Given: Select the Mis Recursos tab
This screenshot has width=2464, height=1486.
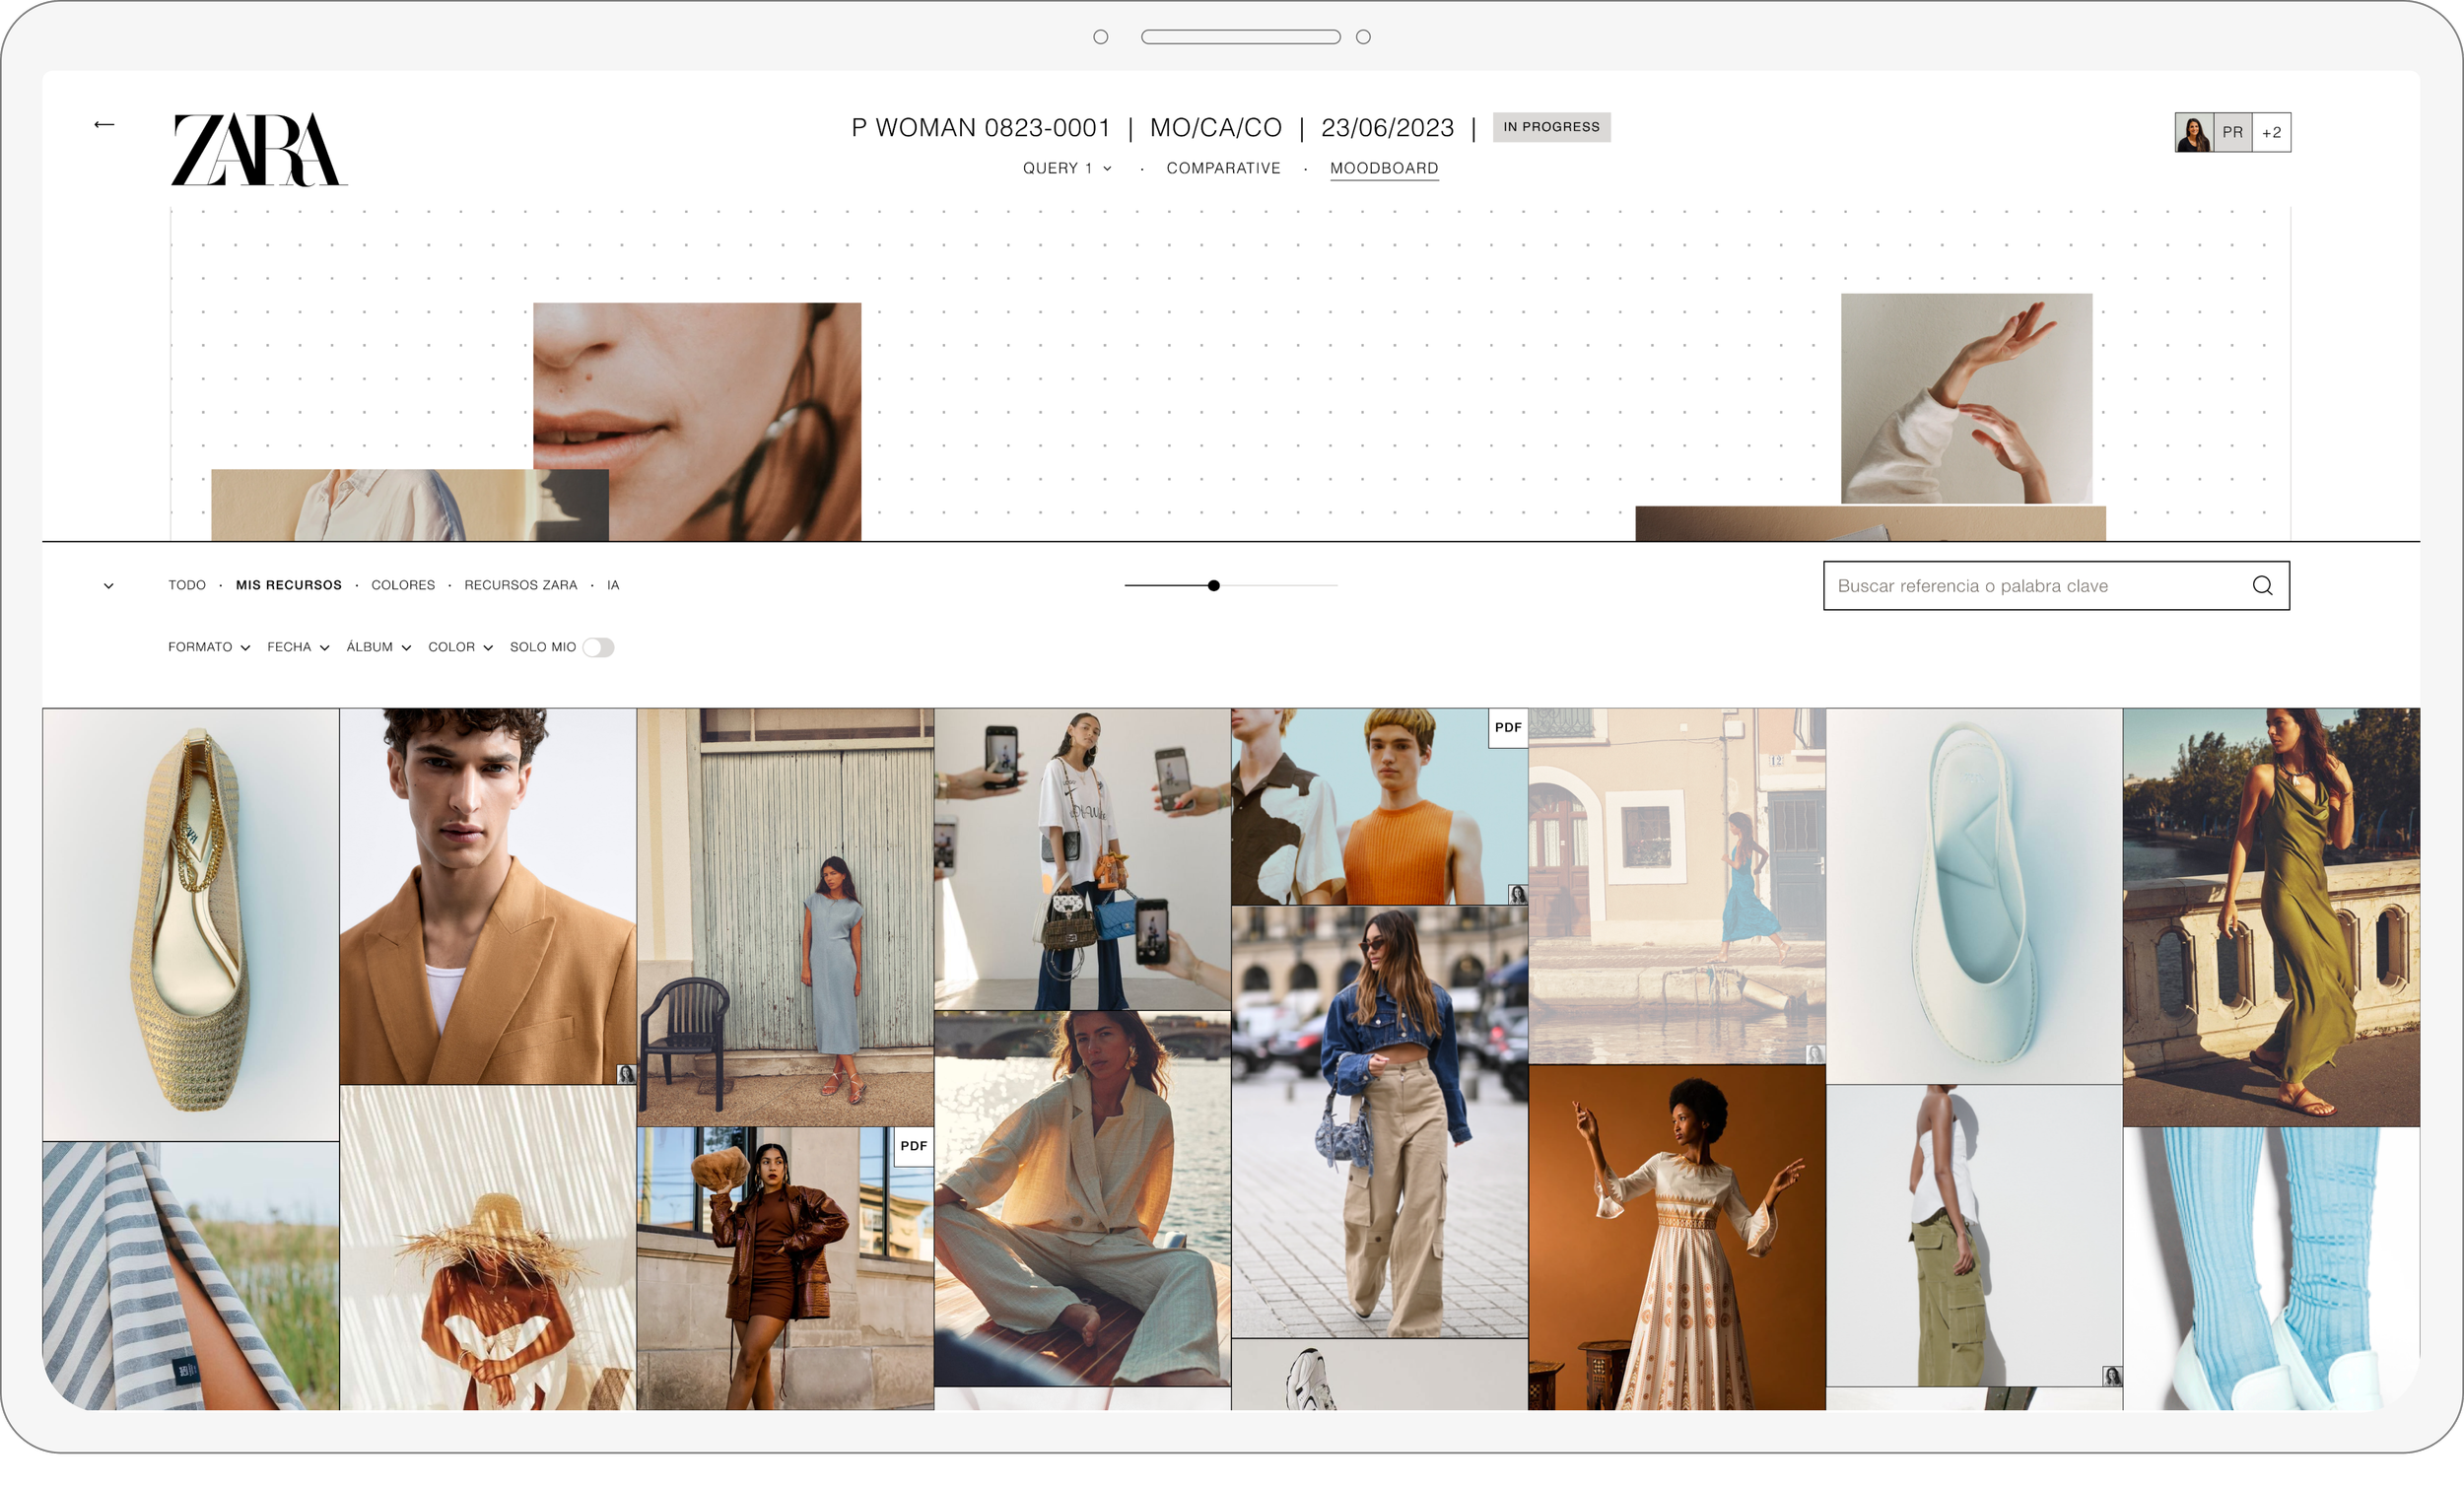Looking at the screenshot, I should pos(289,585).
